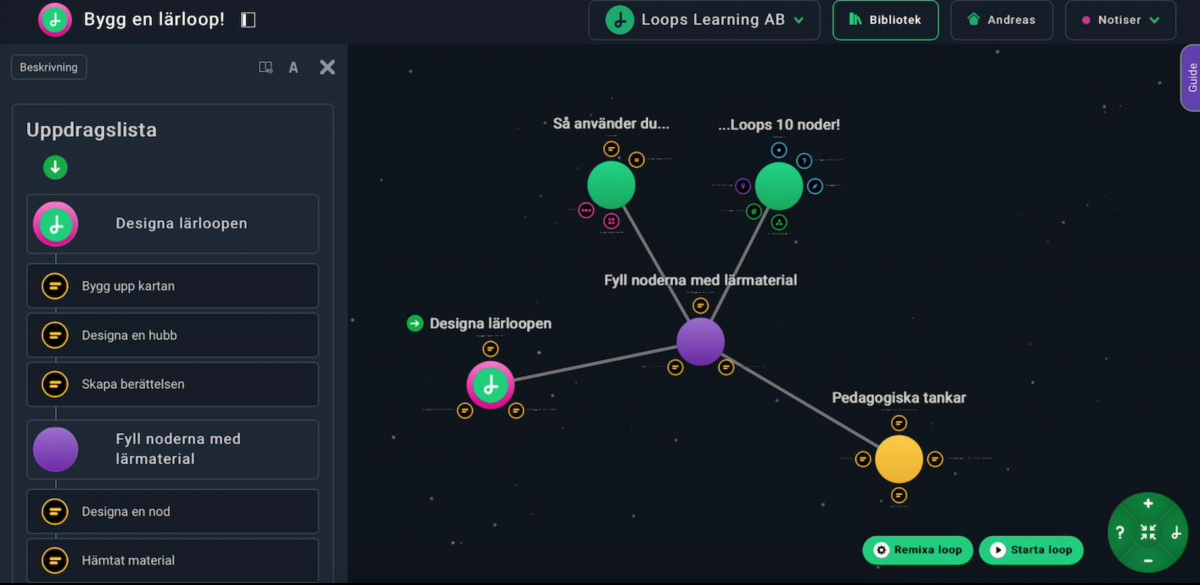
Task: Click the loop symbol on the control wheel
Action: [1176, 533]
